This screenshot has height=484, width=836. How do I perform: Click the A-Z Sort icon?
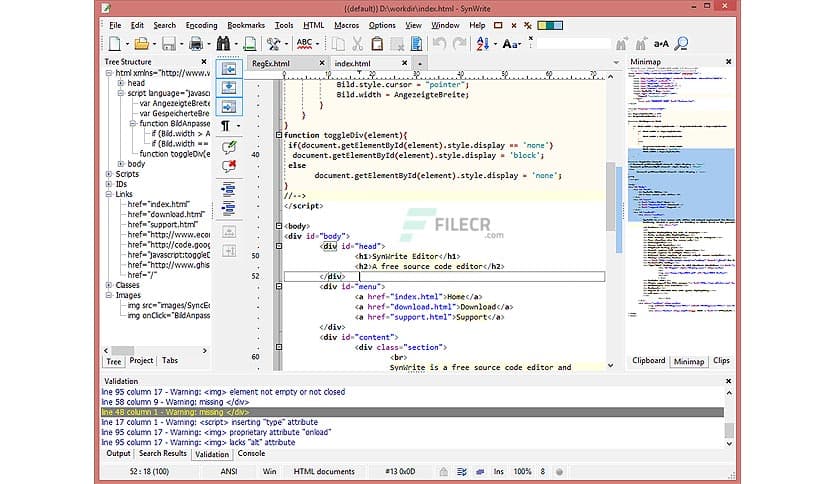483,44
